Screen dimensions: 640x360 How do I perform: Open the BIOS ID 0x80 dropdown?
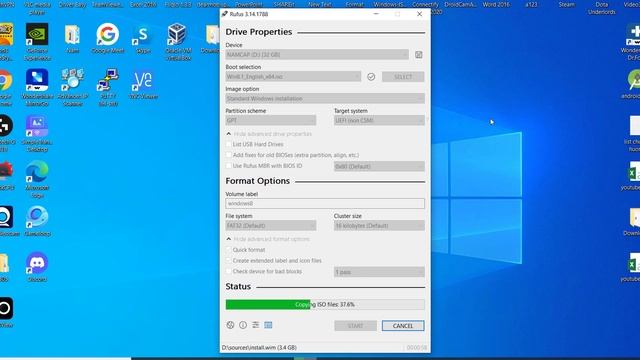pos(379,166)
